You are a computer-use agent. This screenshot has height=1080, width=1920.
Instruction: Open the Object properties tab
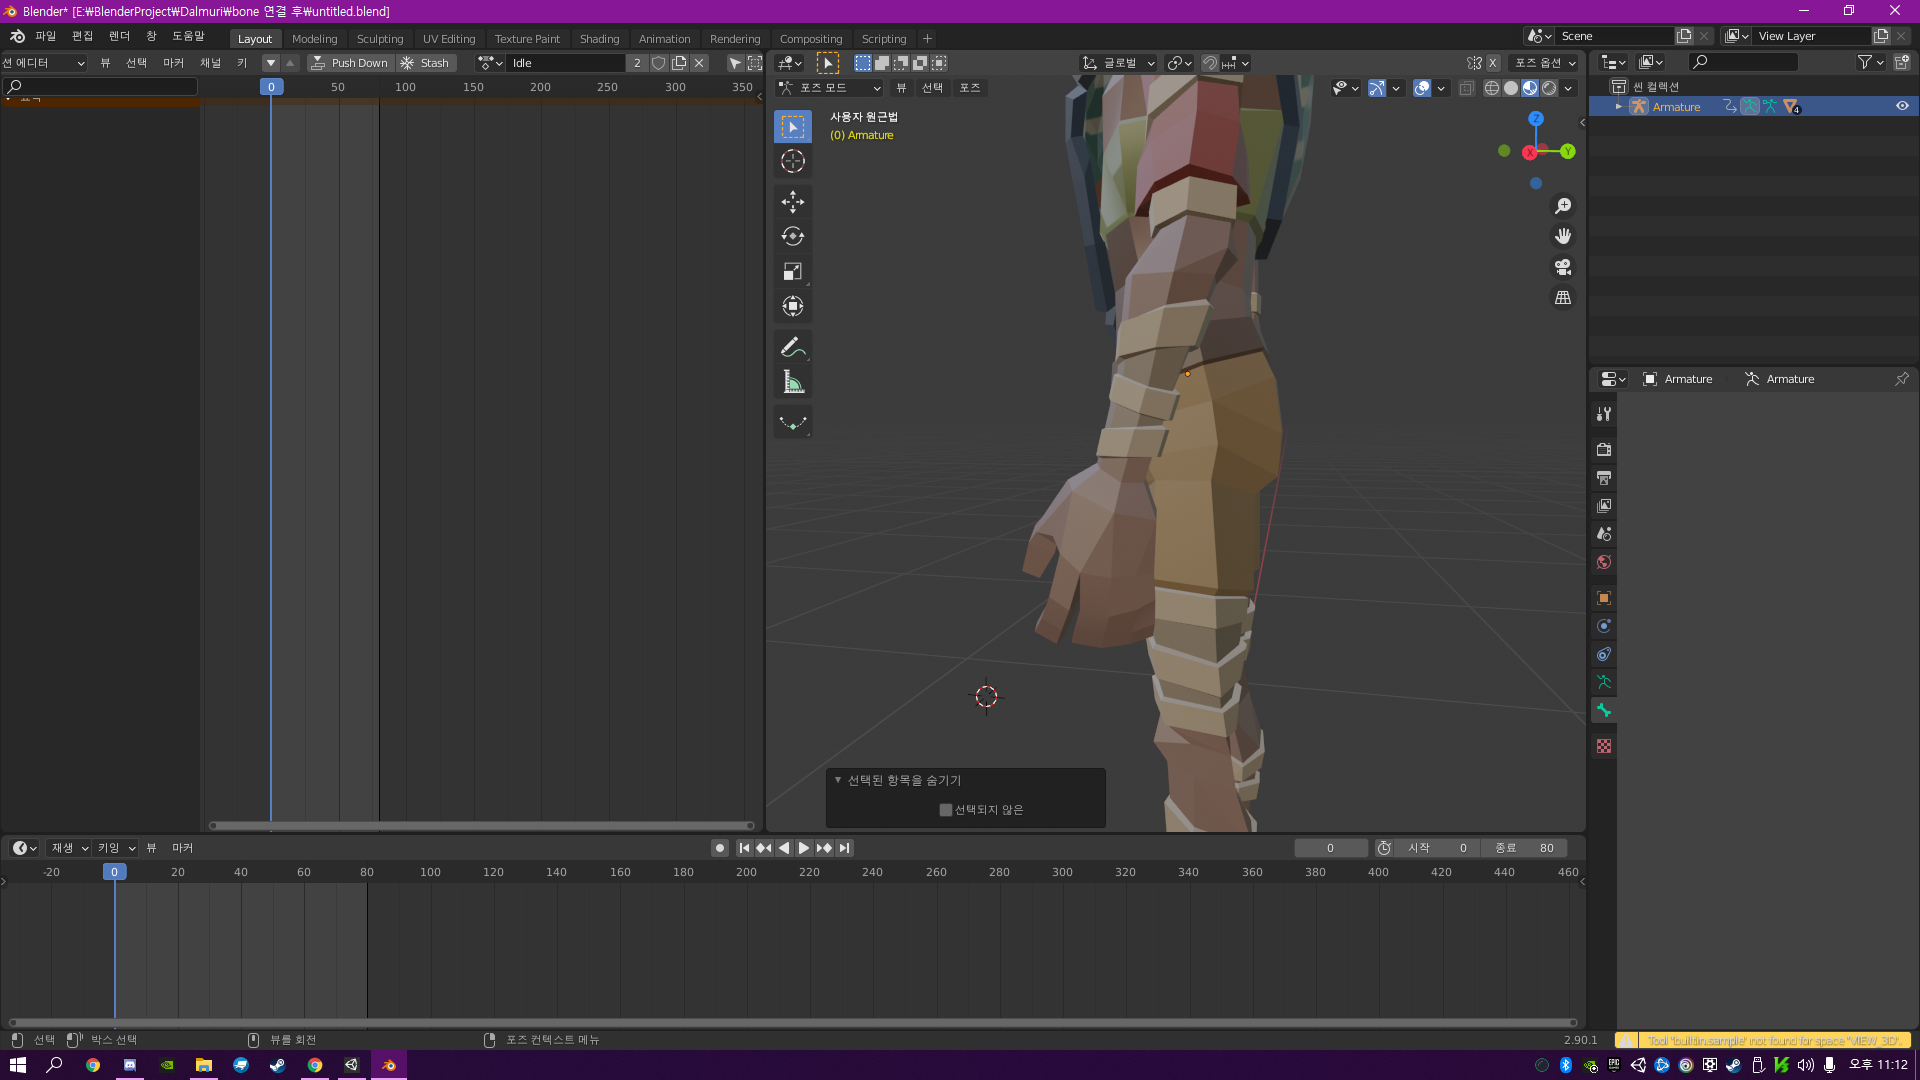point(1604,598)
